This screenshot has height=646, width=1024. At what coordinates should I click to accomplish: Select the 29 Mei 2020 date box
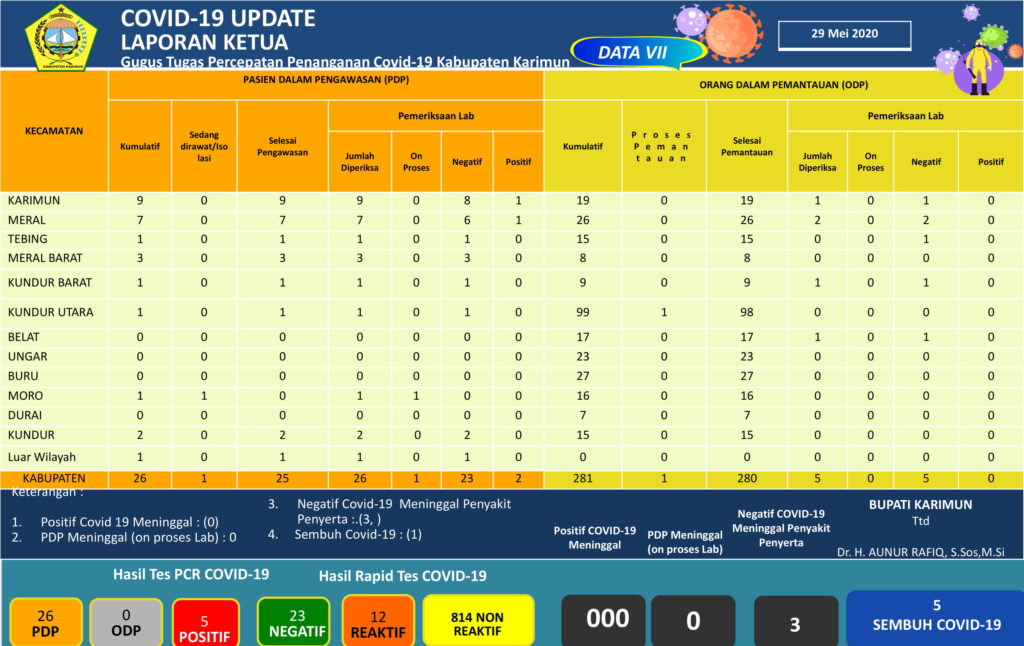[x=845, y=35]
